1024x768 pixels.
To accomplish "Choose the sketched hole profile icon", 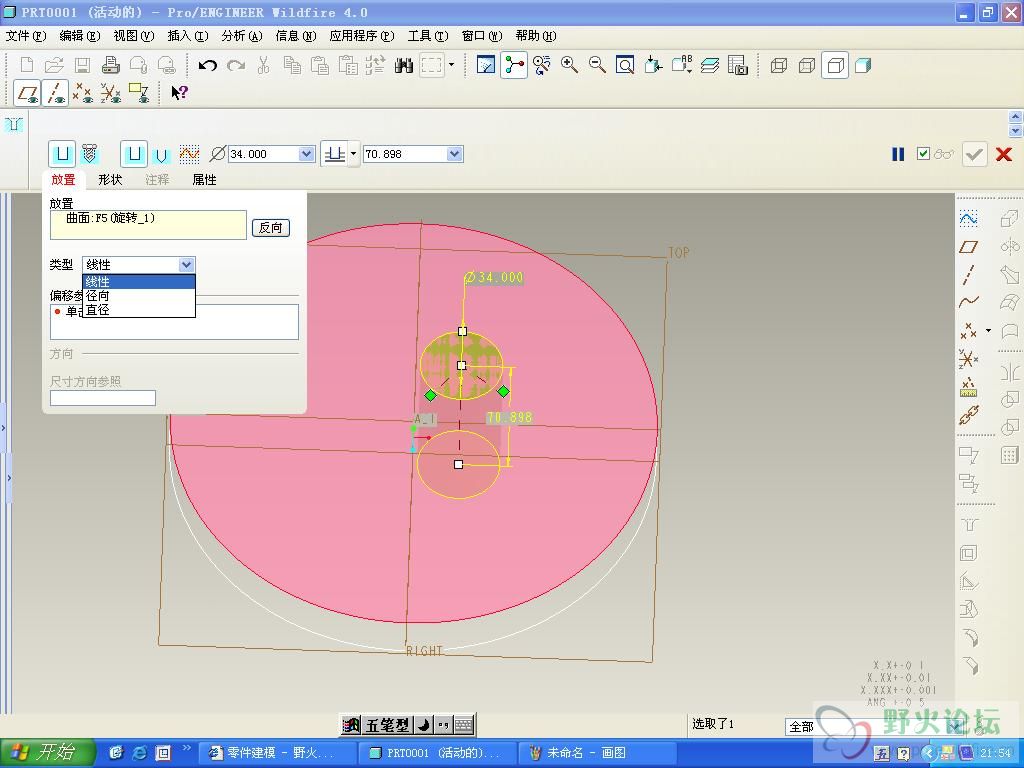I will click(189, 154).
